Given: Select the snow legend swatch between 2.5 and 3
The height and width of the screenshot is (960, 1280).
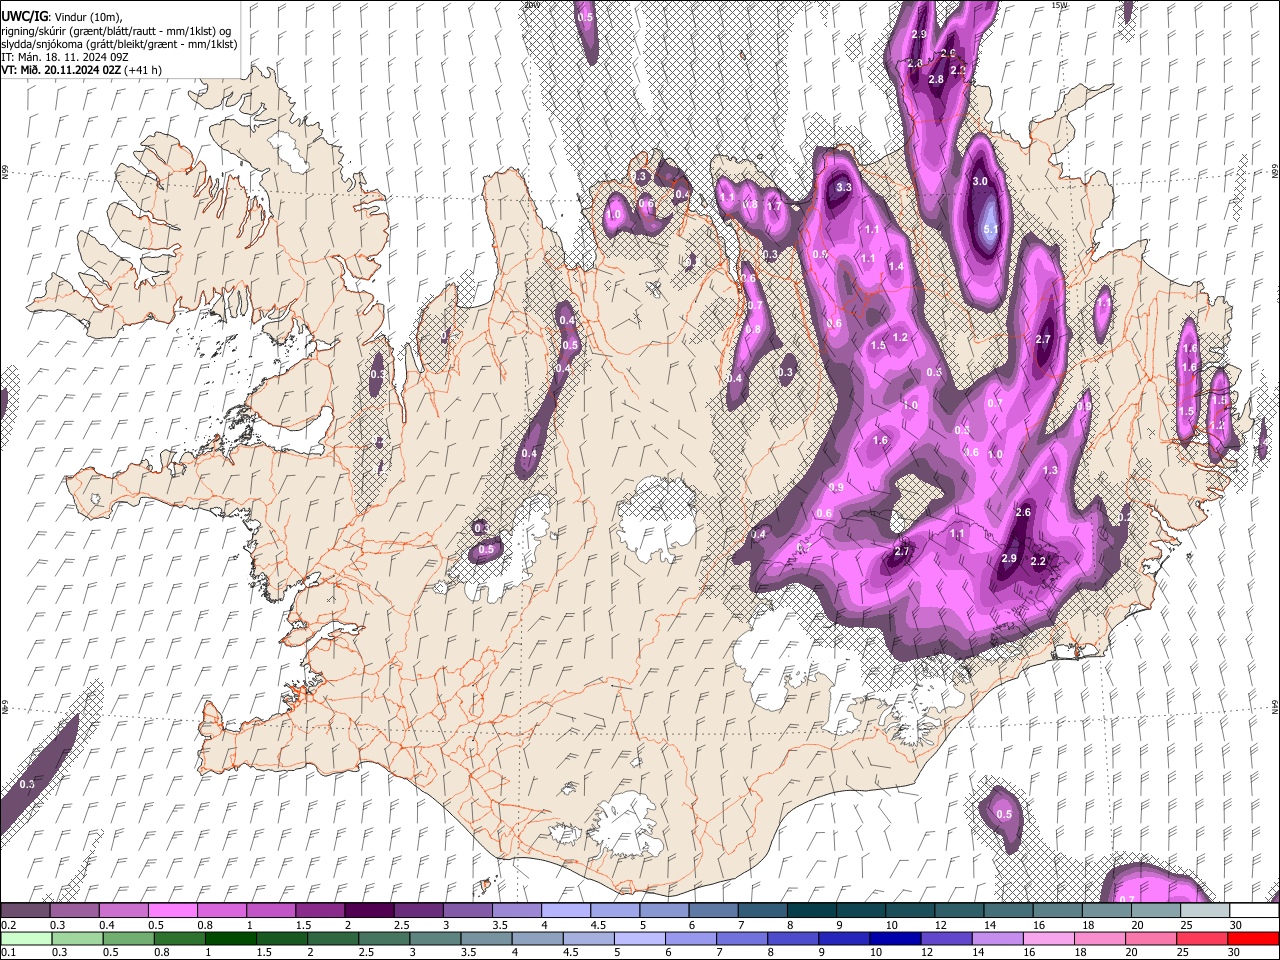Looking at the screenshot, I should pos(418,911).
